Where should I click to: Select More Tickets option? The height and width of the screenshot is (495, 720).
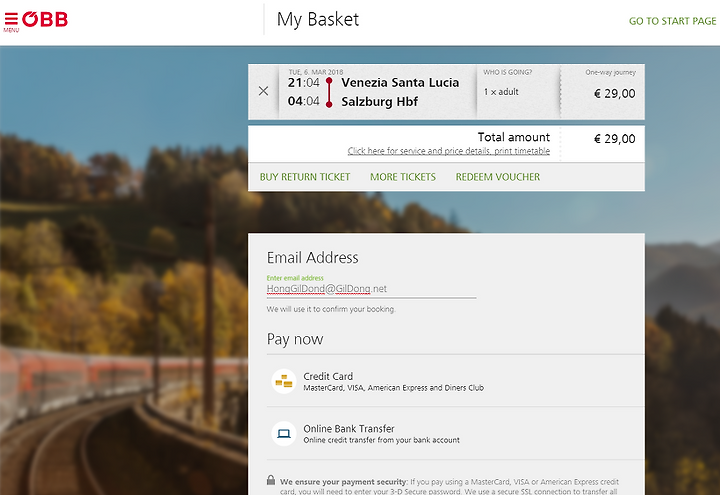pos(403,177)
